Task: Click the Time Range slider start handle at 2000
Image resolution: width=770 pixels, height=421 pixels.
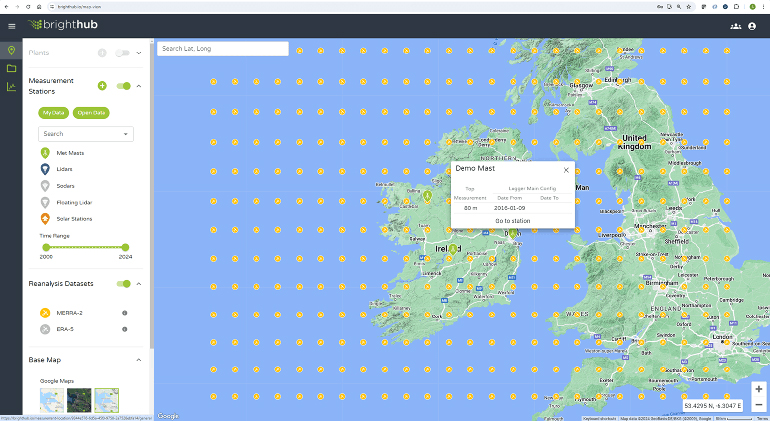Action: 46,247
